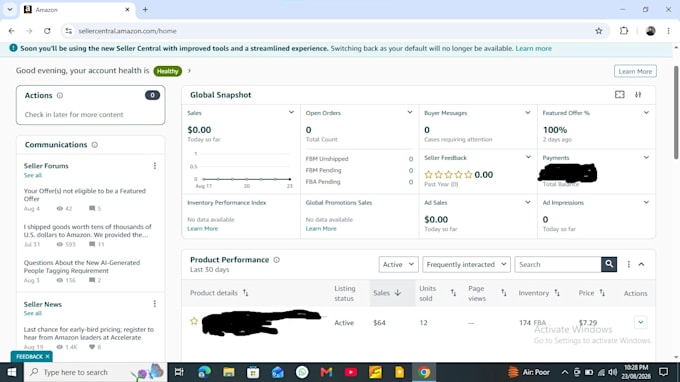Open the banner Learn more link
This screenshot has width=680, height=382.
point(533,49)
